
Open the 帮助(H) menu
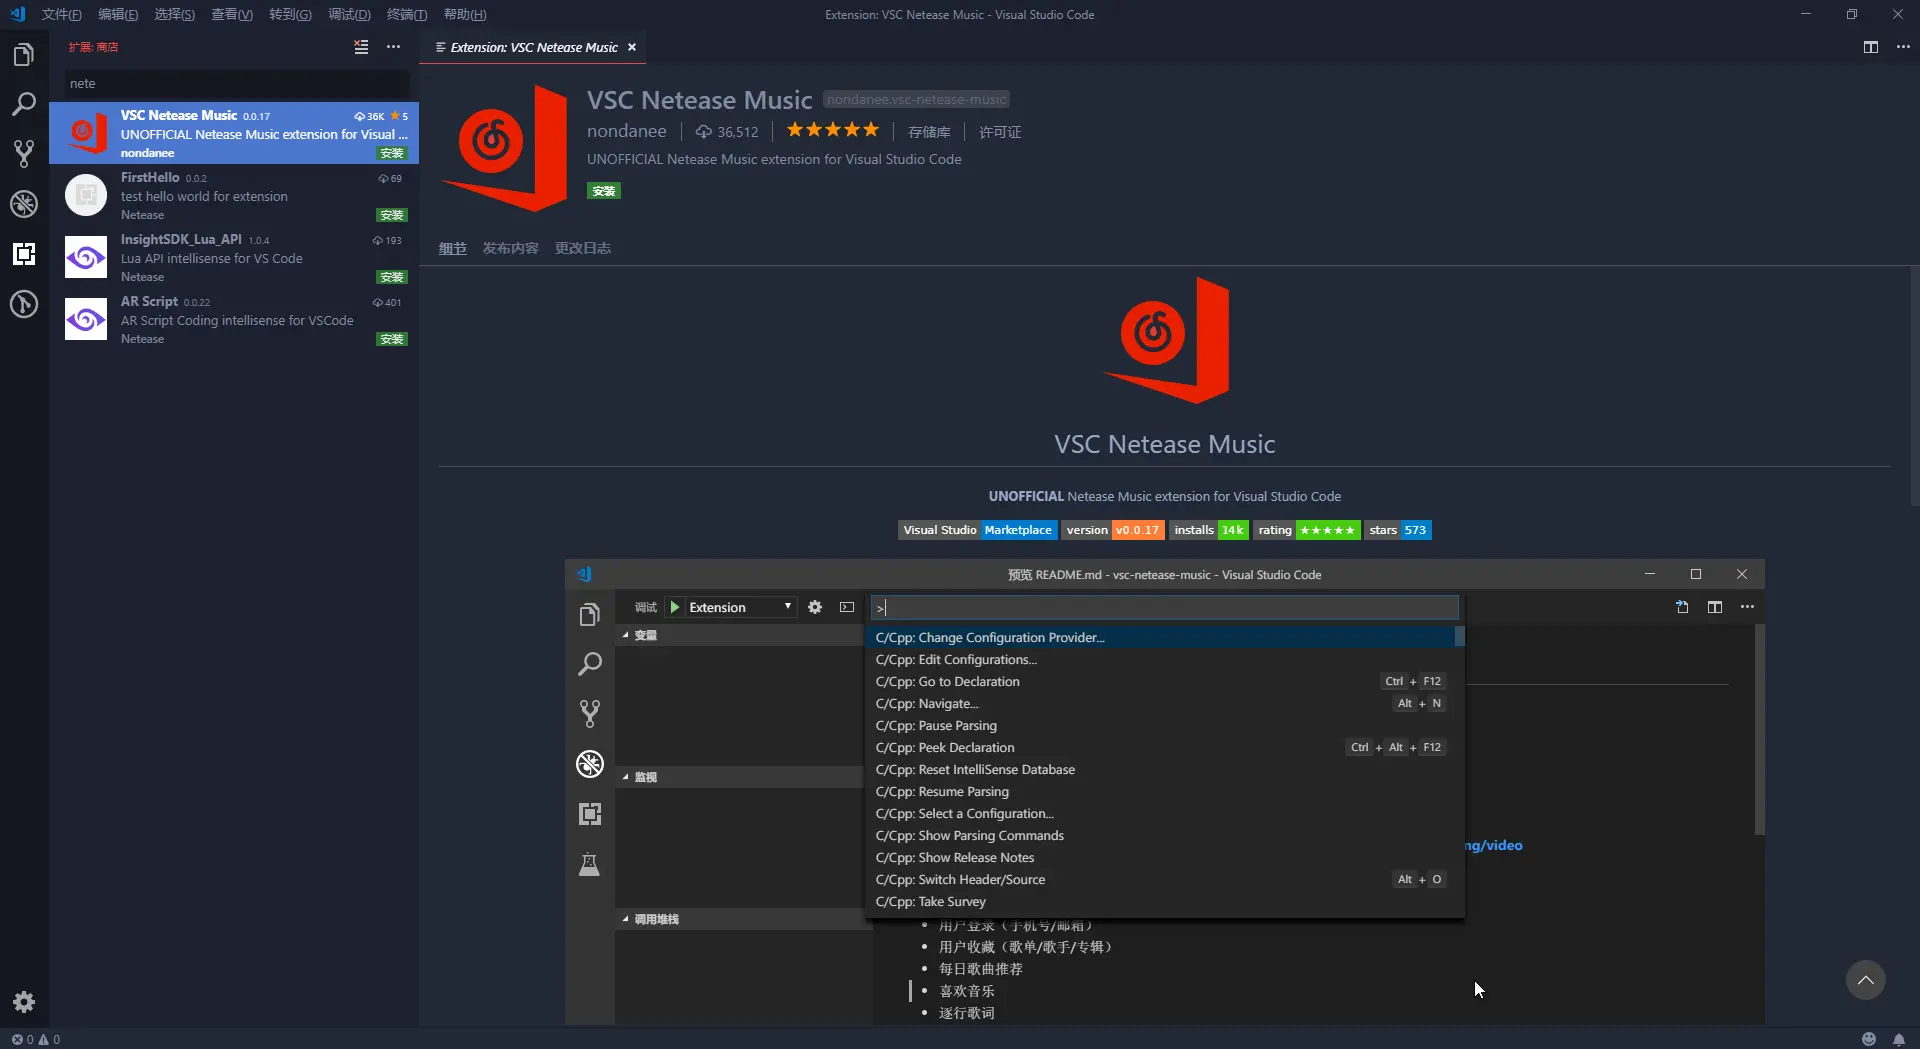[465, 14]
